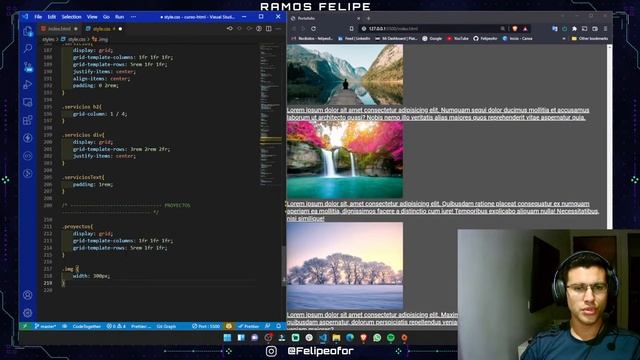
Task: Open the Thunder Client lightning icon
Action: pyautogui.click(x=28, y=138)
